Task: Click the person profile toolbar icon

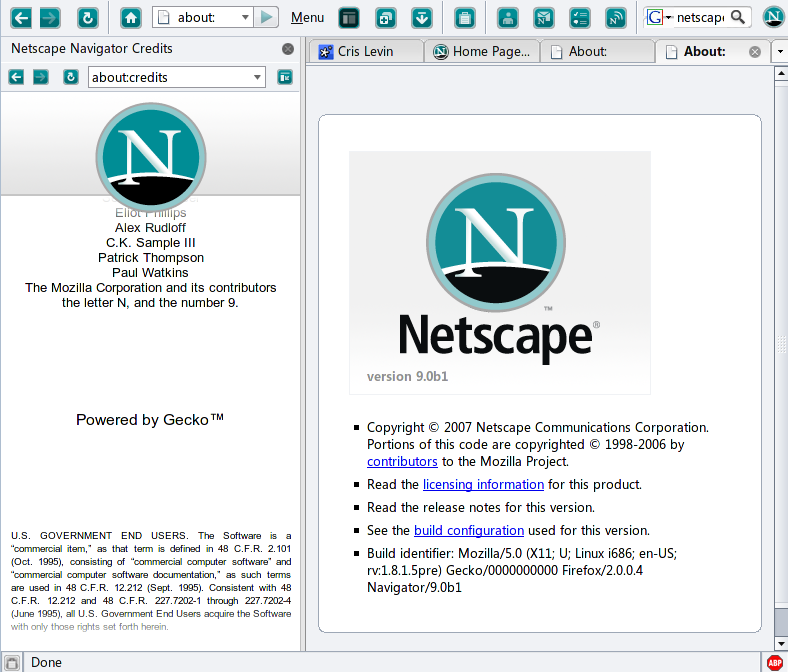Action: [x=508, y=18]
